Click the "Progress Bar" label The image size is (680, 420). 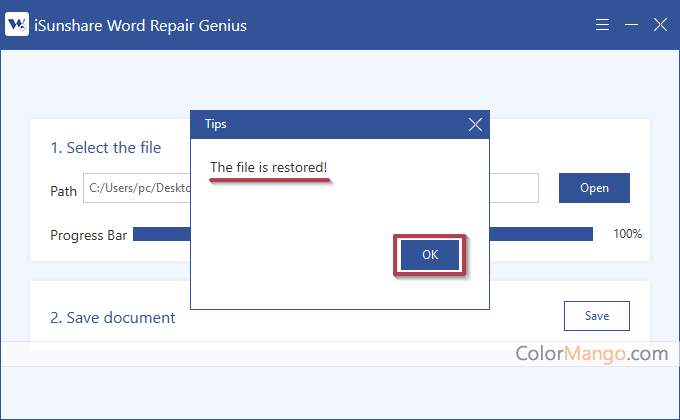point(88,235)
